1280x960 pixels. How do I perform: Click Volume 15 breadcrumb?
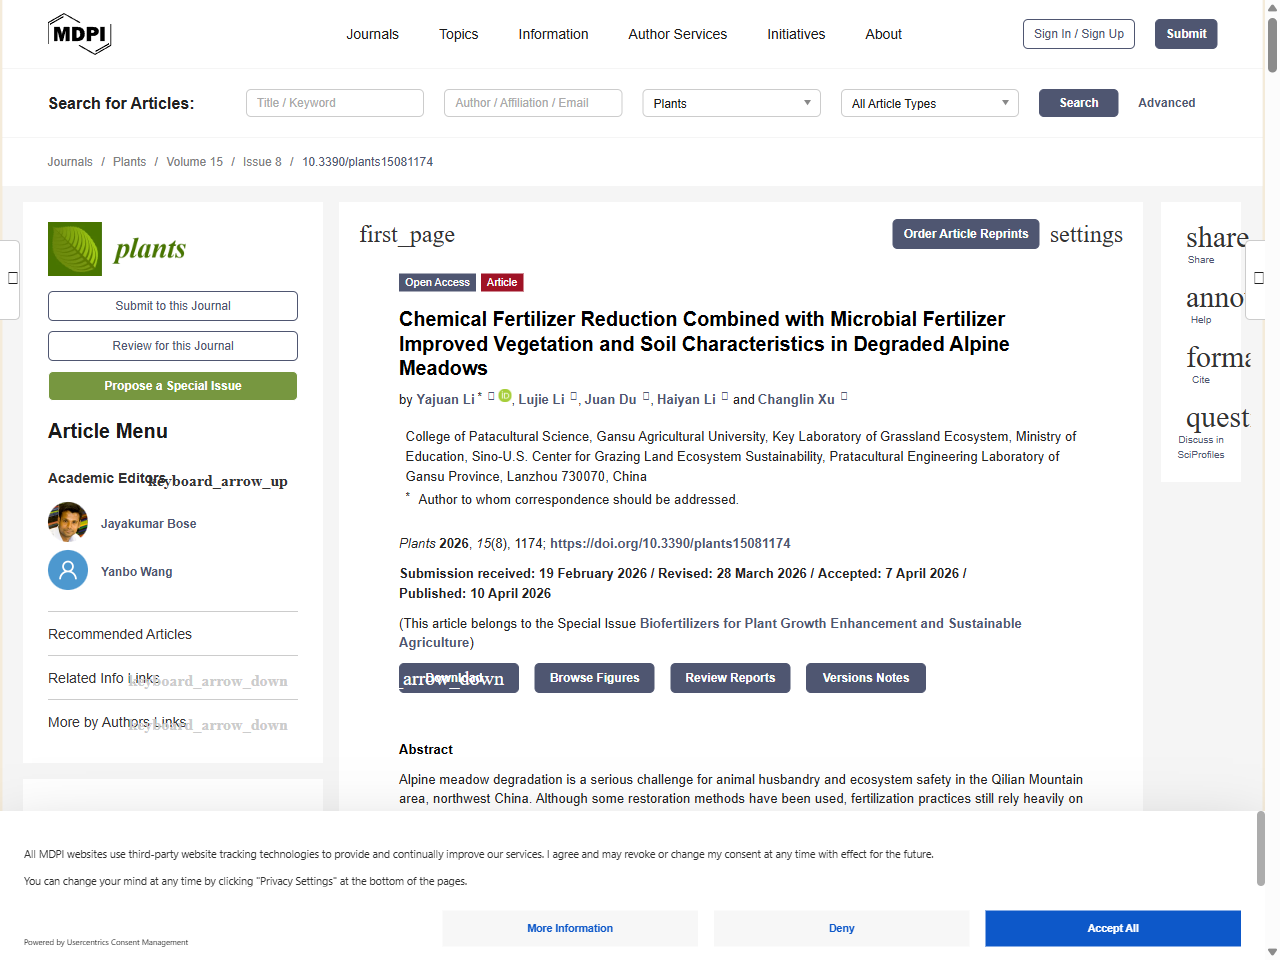click(x=194, y=162)
